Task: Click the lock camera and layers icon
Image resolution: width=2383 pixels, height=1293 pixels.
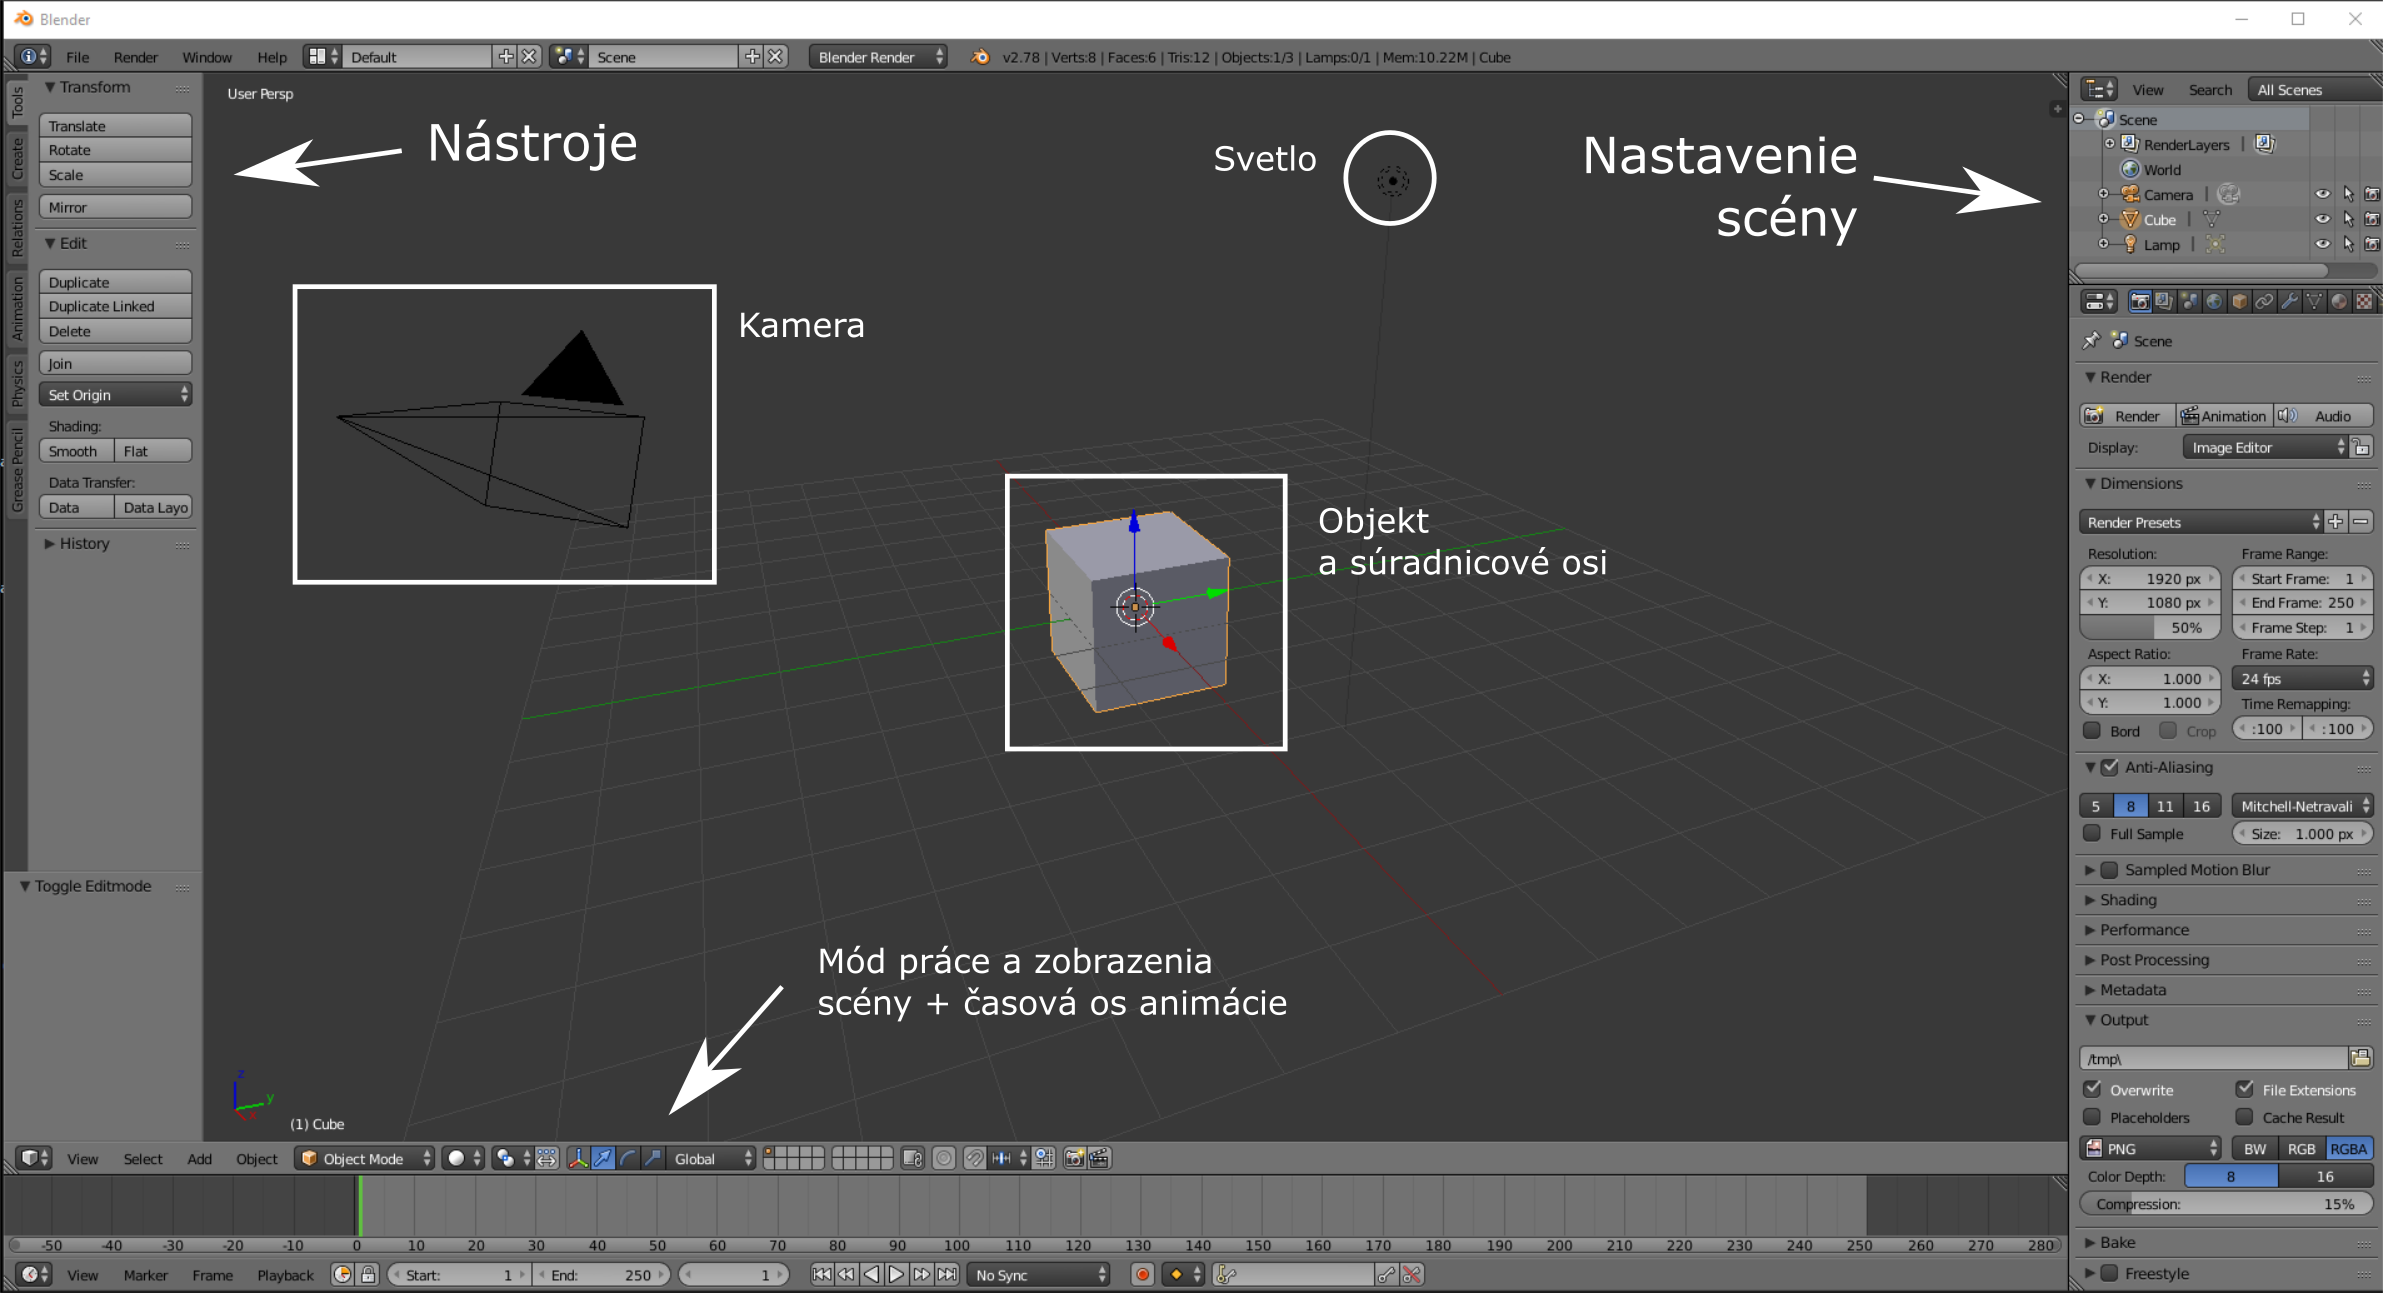Action: [912, 1158]
